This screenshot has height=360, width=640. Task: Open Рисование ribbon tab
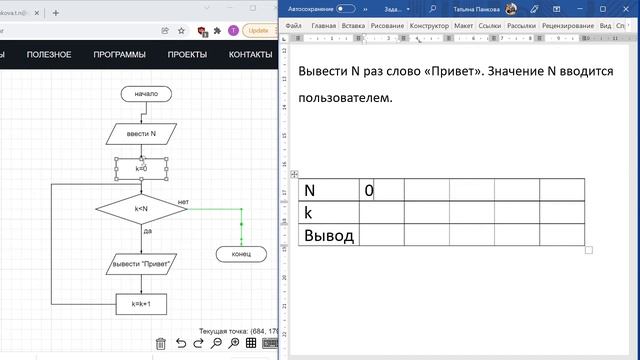[387, 26]
